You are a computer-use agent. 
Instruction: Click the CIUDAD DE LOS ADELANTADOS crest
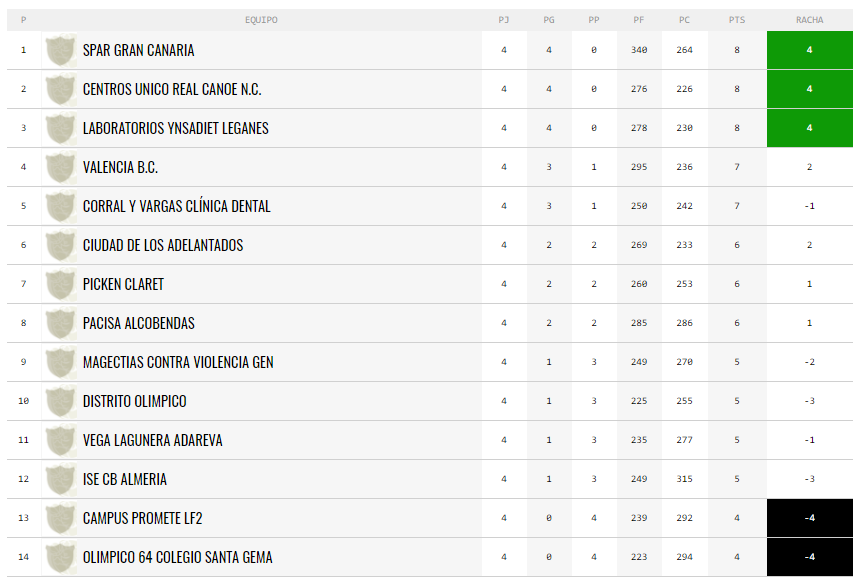coord(60,245)
